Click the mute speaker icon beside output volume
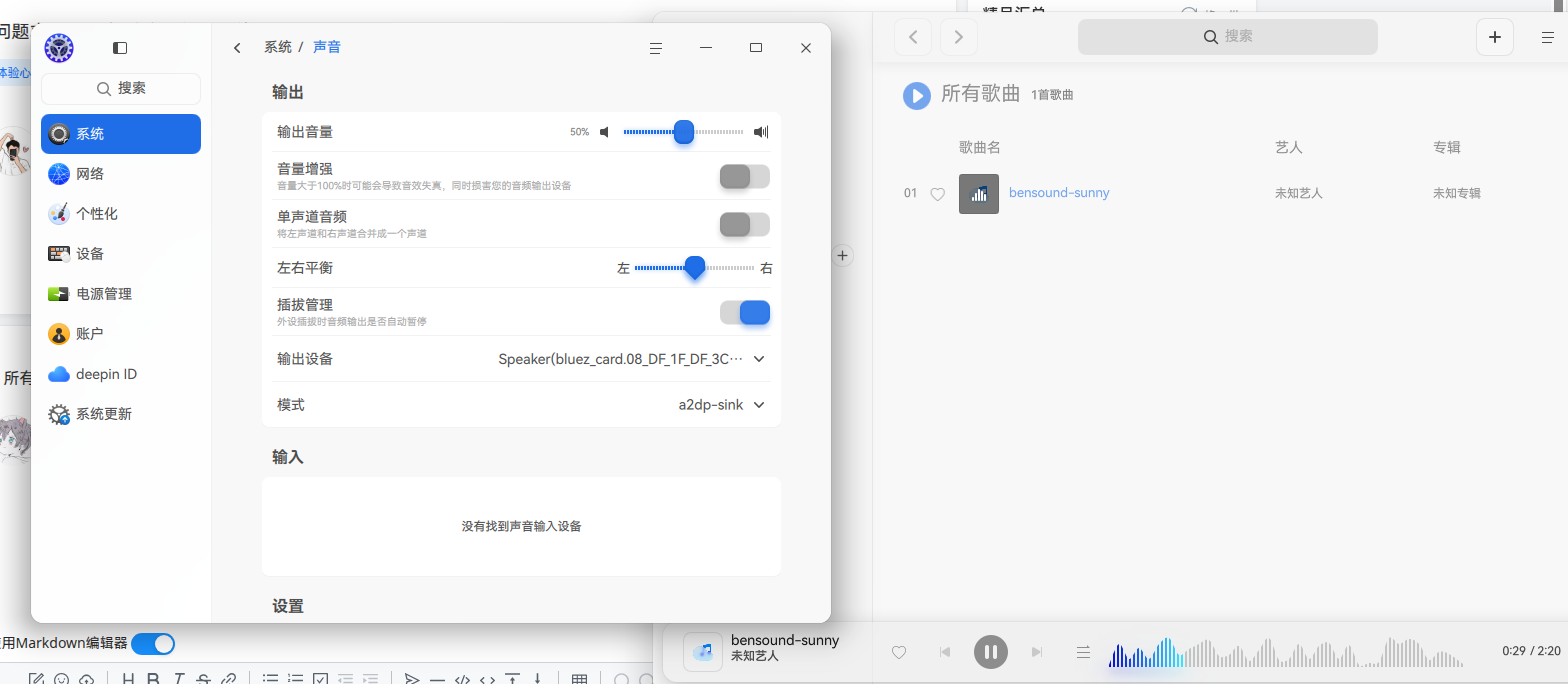The width and height of the screenshot is (1568, 684). tap(604, 132)
